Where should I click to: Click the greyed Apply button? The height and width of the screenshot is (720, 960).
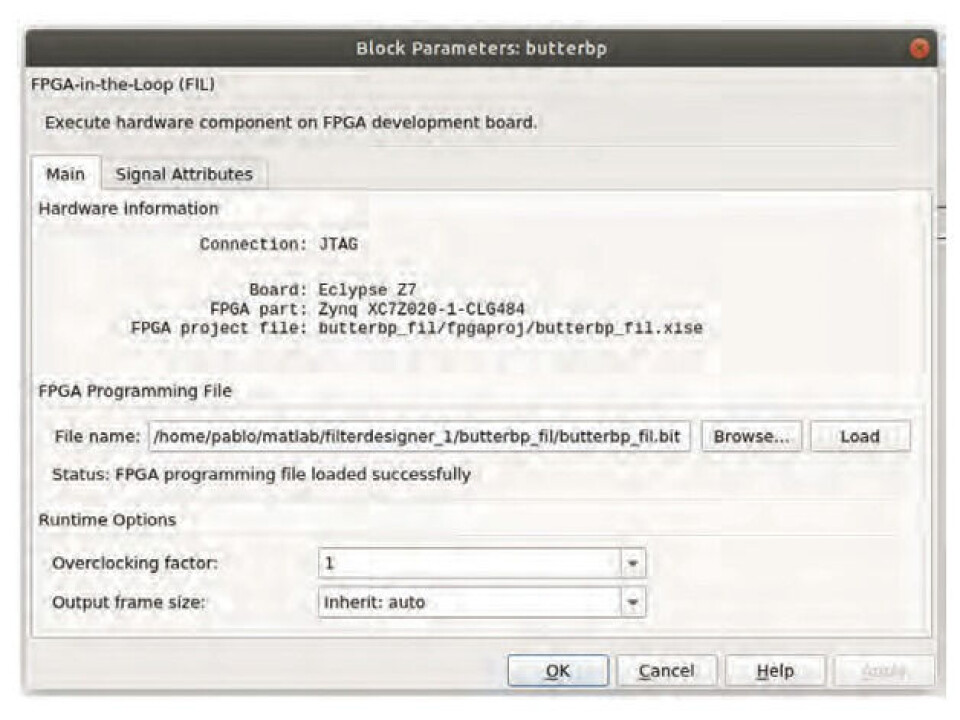pyautogui.click(x=883, y=671)
